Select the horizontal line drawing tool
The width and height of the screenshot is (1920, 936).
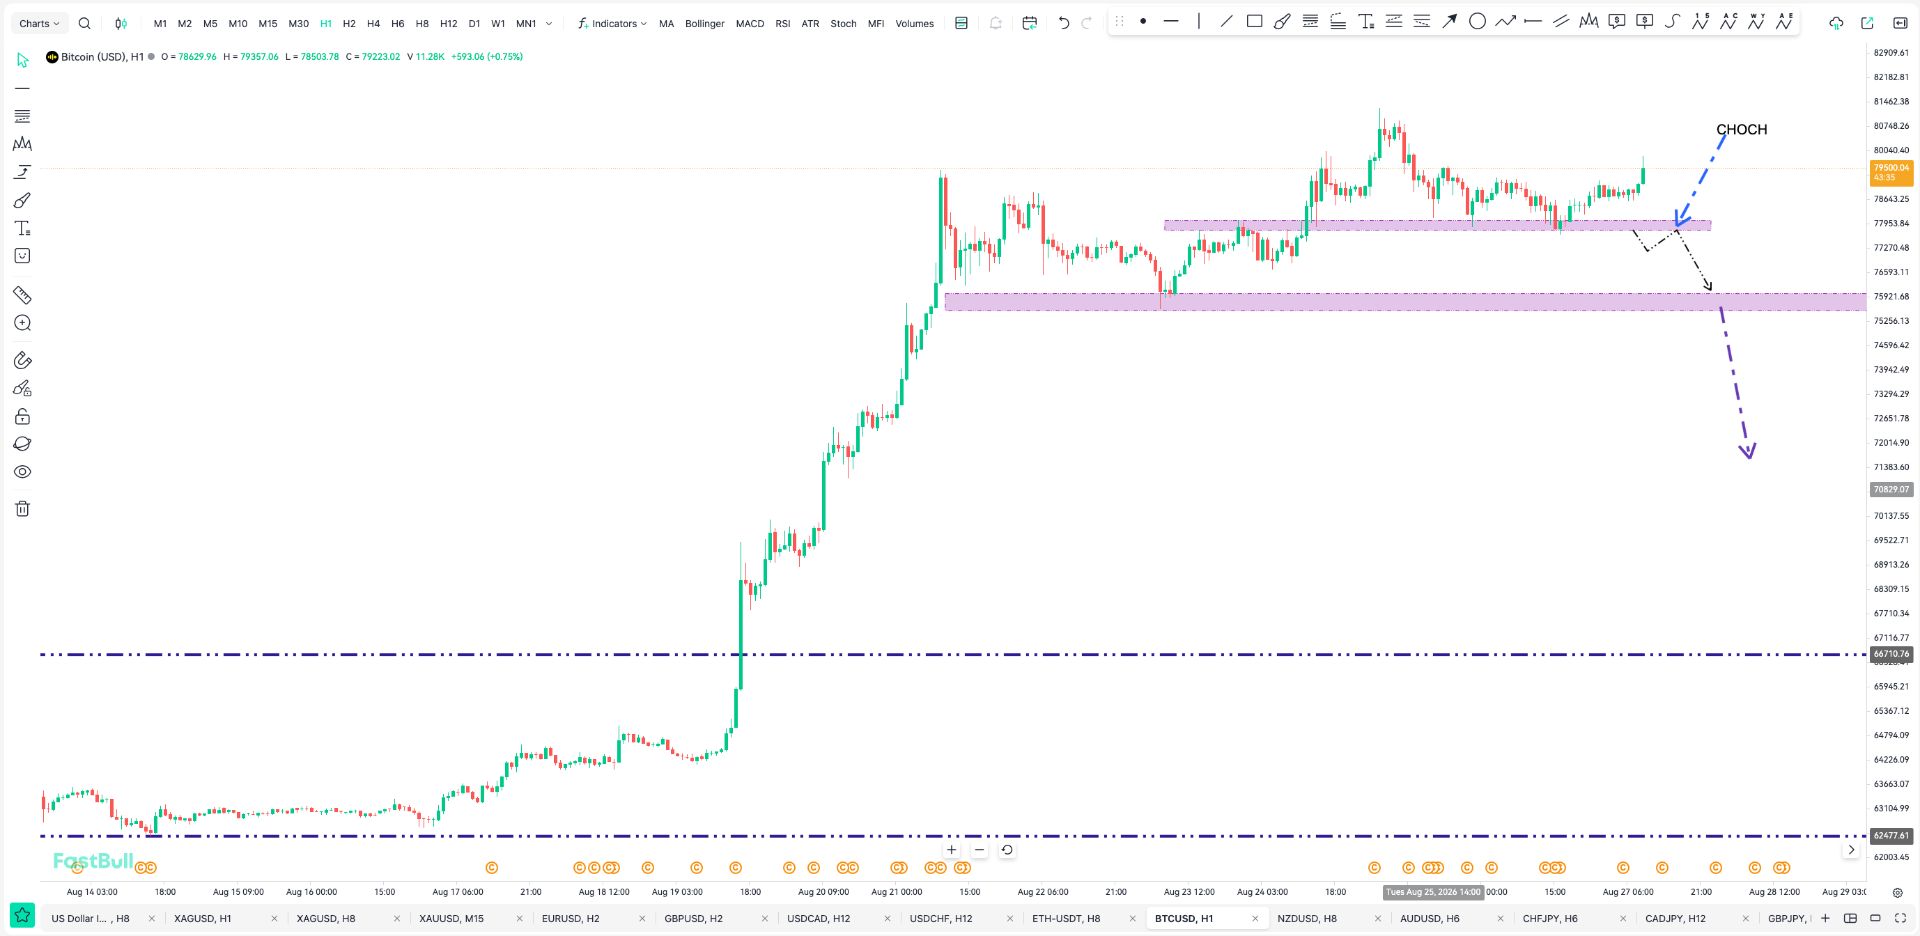[1171, 21]
